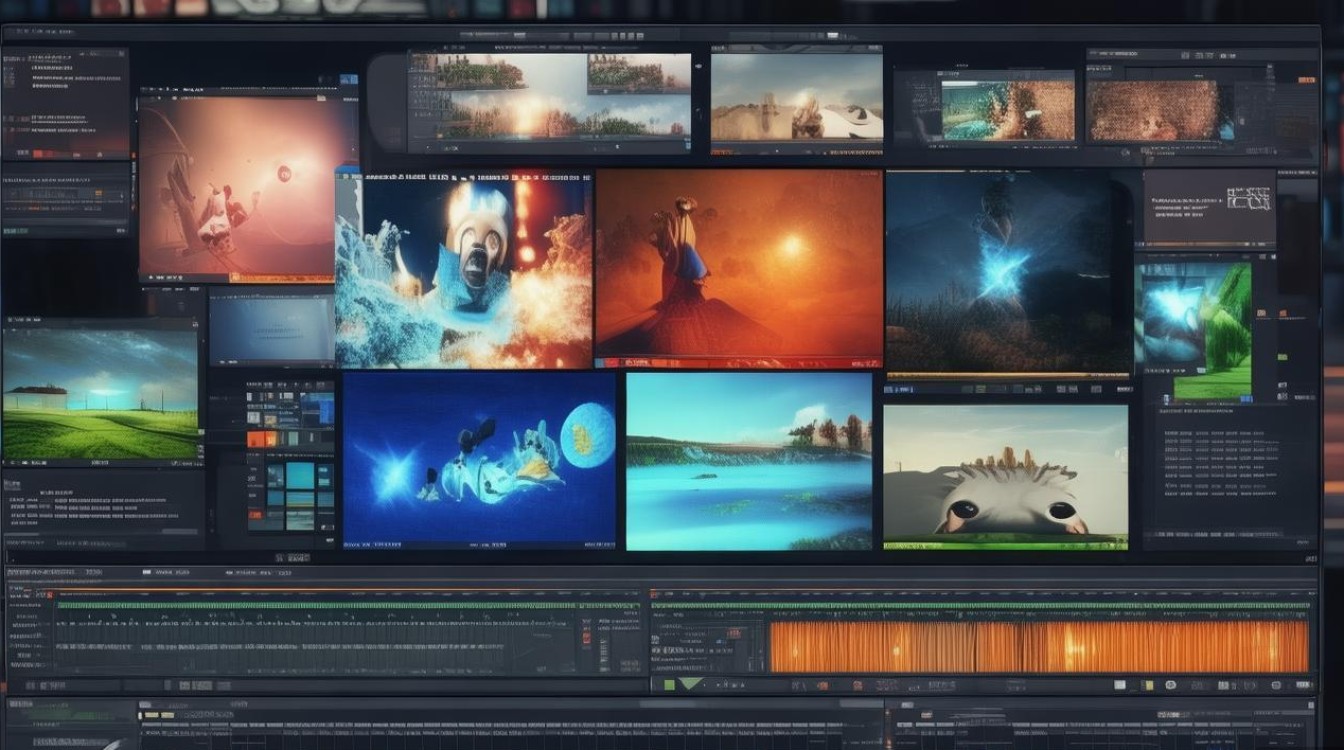Click the rightmost icon in the waveform toolbar
1344x750 pixels.
pyautogui.click(x=1303, y=686)
